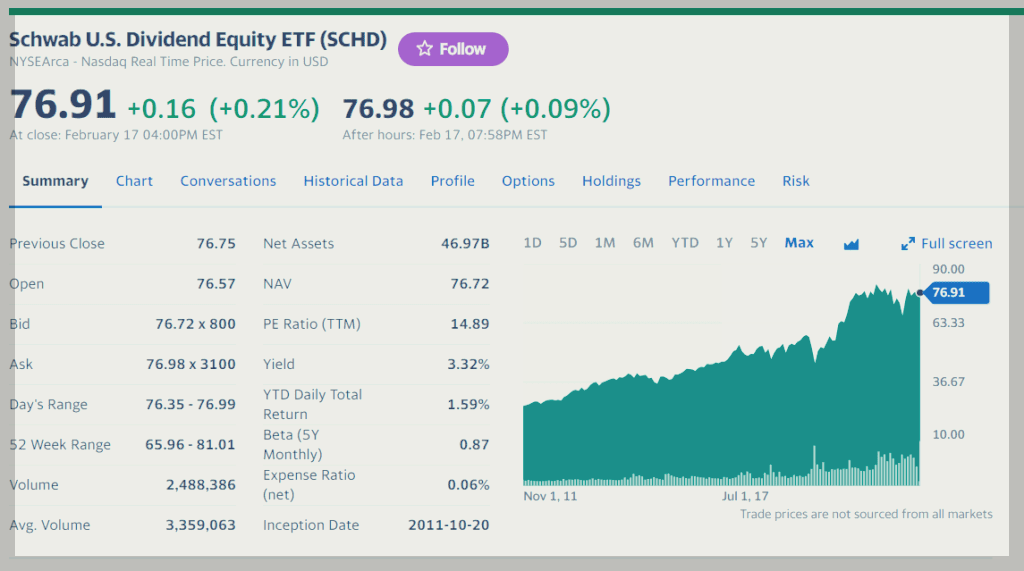Click the after hours price 76.98

pyautogui.click(x=379, y=109)
